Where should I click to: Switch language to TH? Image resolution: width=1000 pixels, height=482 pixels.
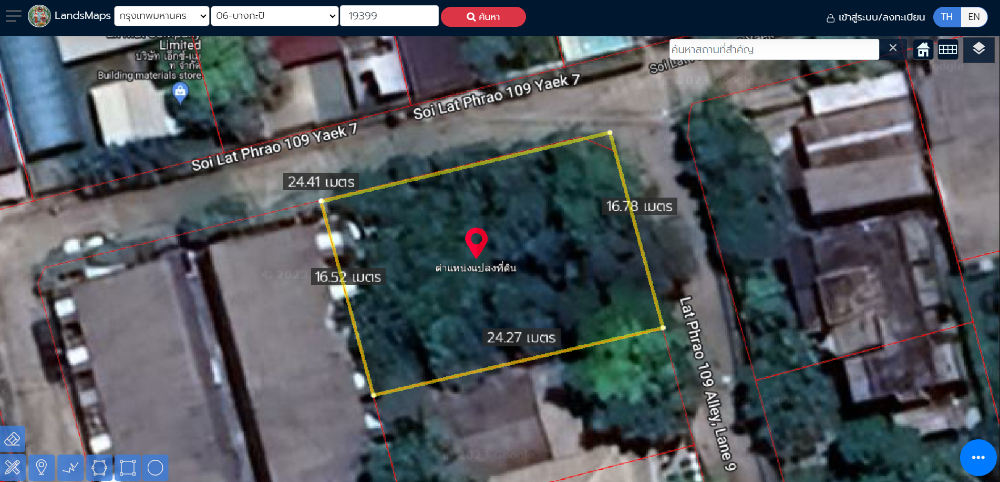946,17
